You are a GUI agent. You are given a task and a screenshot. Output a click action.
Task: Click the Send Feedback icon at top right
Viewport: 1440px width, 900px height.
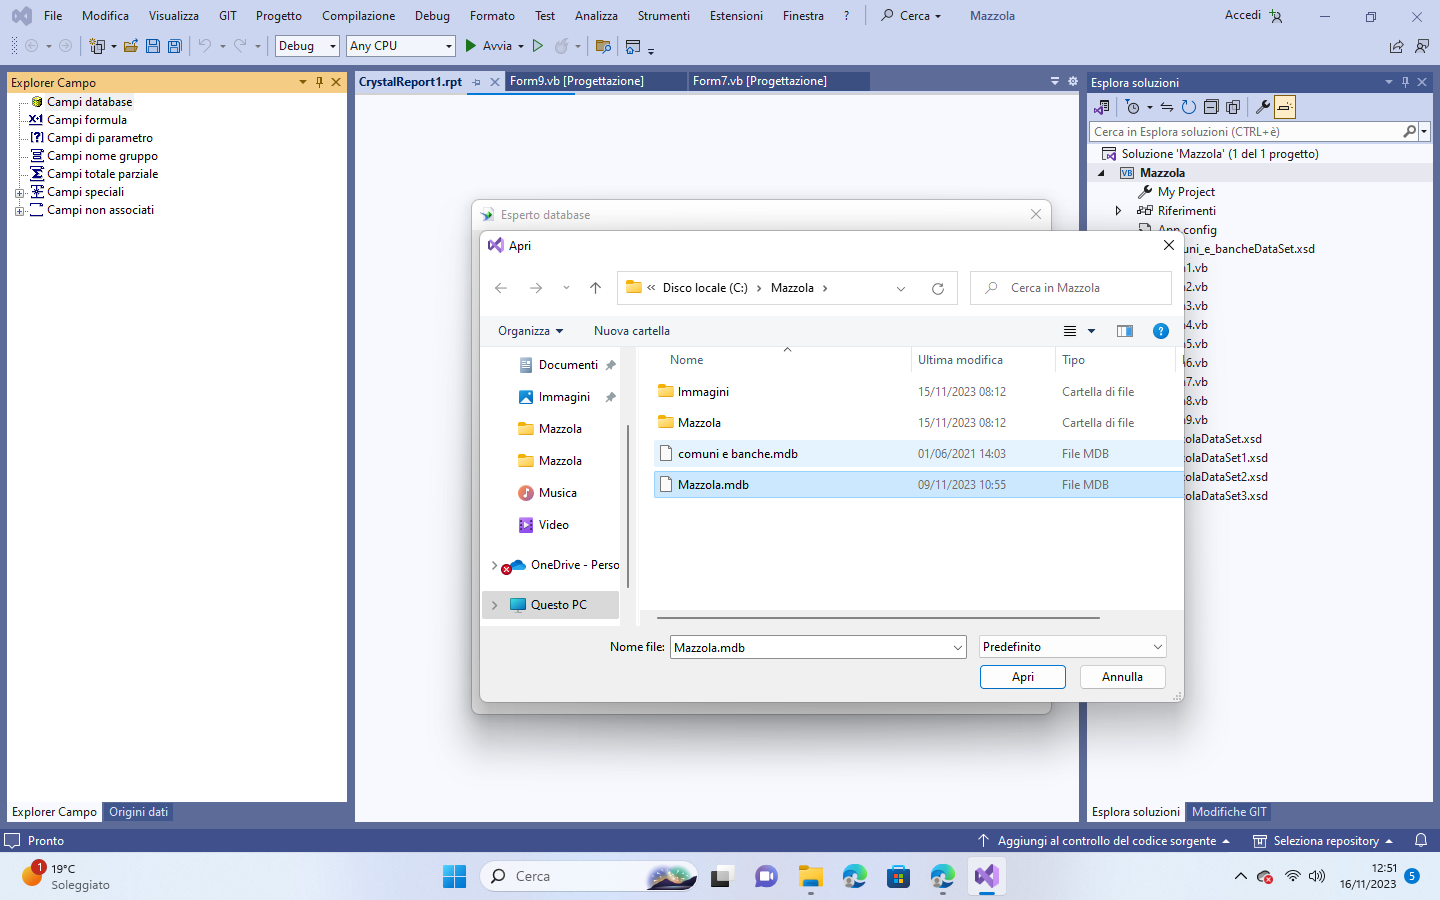1422,46
